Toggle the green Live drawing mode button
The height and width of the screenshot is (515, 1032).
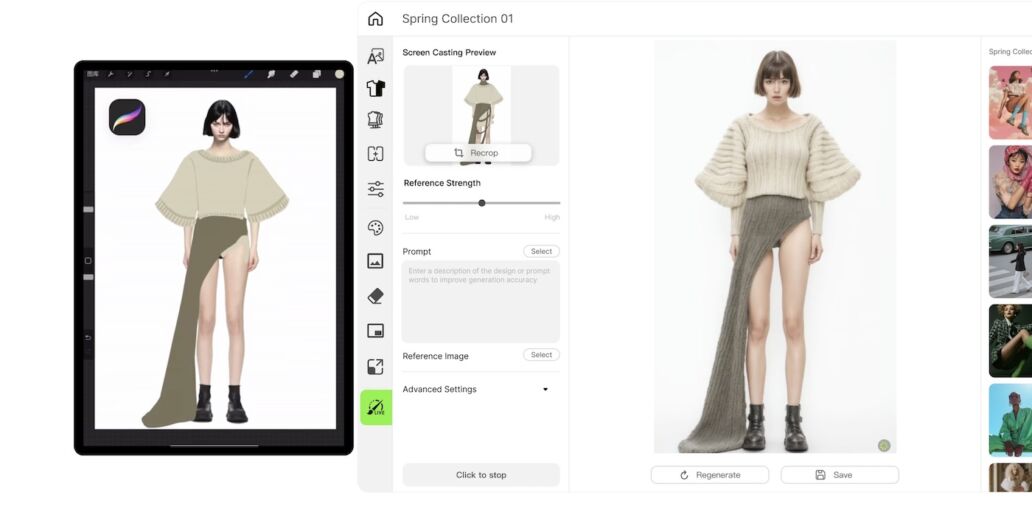[x=376, y=407]
